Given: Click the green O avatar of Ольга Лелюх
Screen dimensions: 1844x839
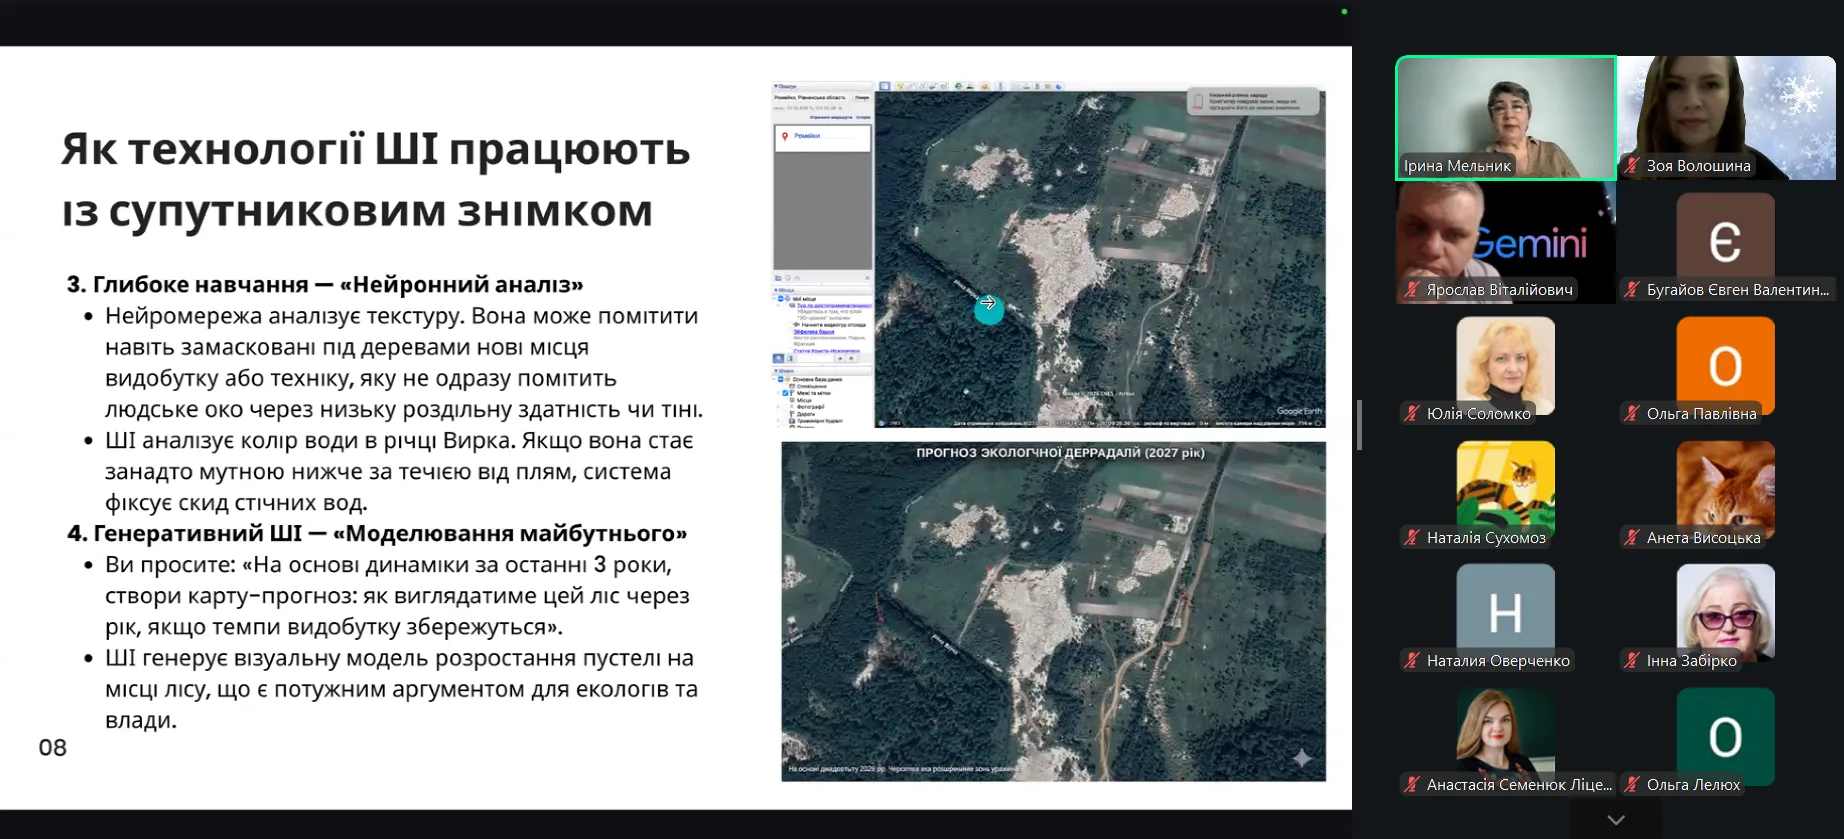Looking at the screenshot, I should [x=1726, y=736].
